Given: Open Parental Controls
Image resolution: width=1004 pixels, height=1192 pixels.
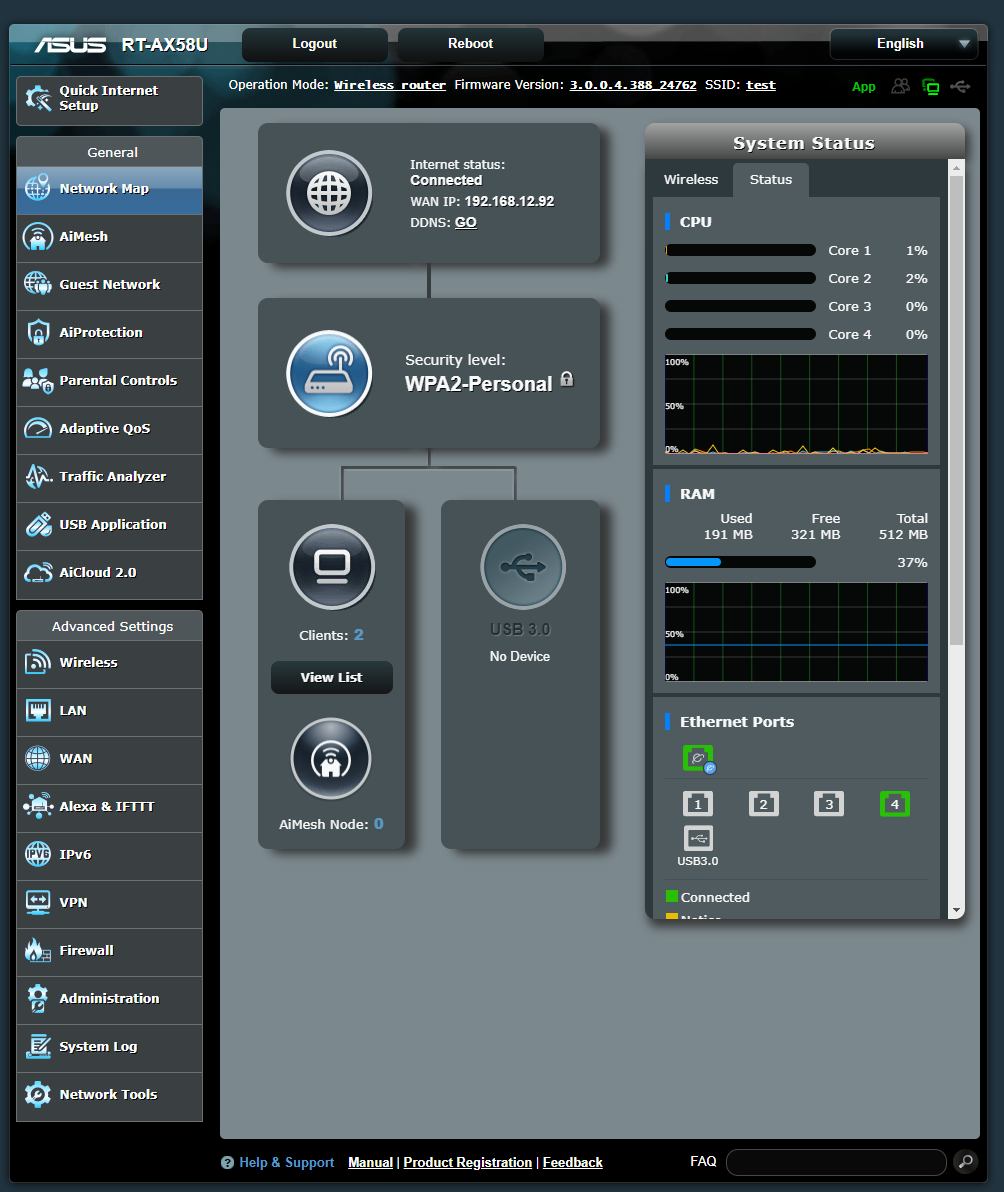Looking at the screenshot, I should [x=109, y=381].
